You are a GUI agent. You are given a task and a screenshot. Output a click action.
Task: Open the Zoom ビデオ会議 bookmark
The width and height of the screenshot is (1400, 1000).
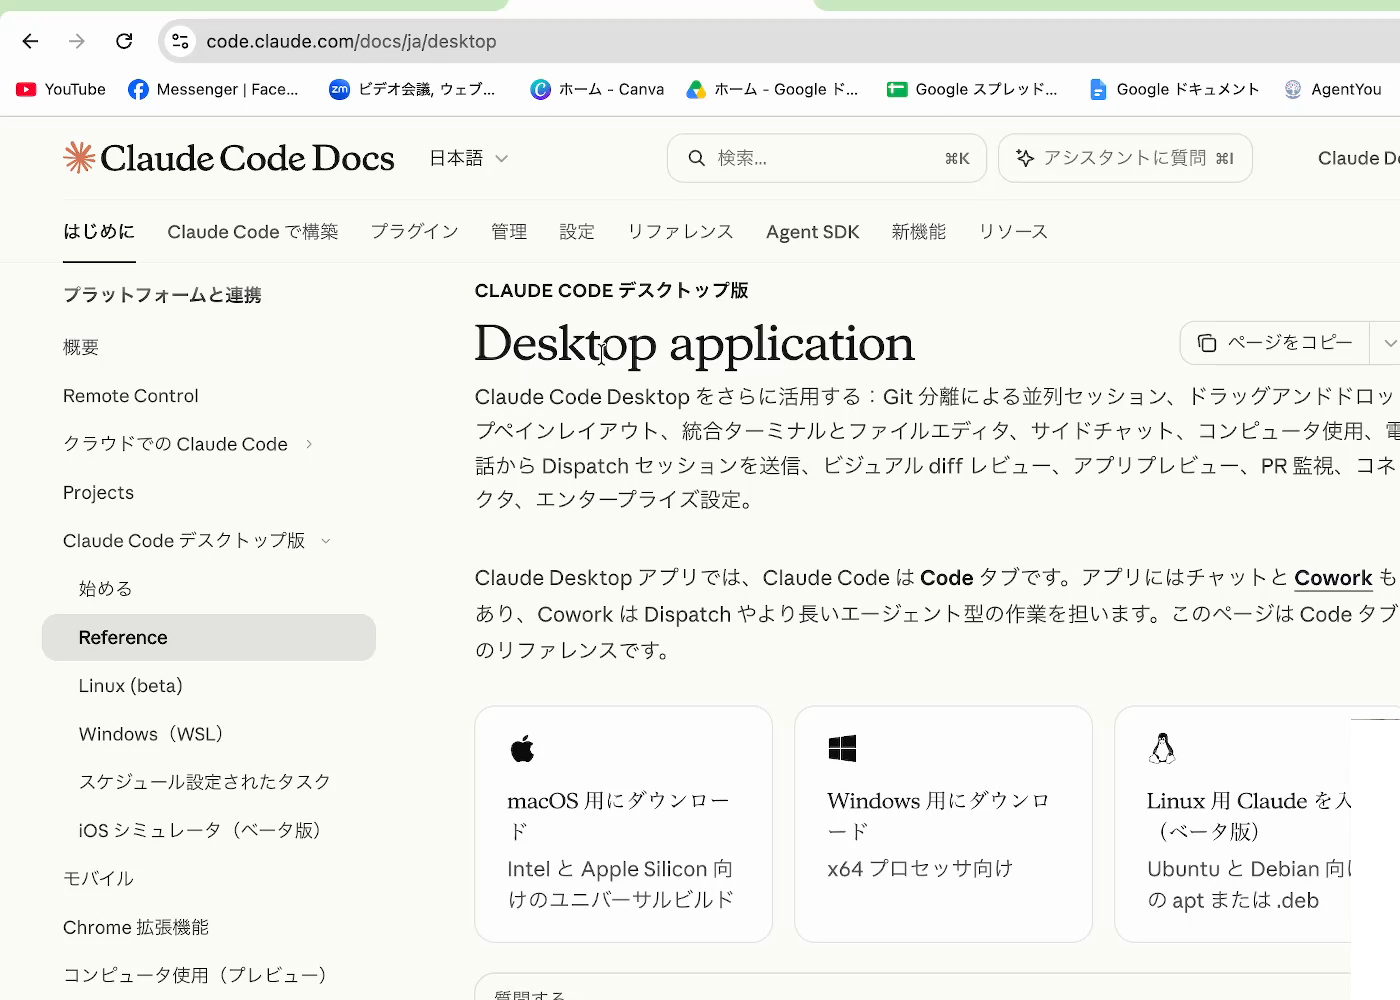[412, 89]
